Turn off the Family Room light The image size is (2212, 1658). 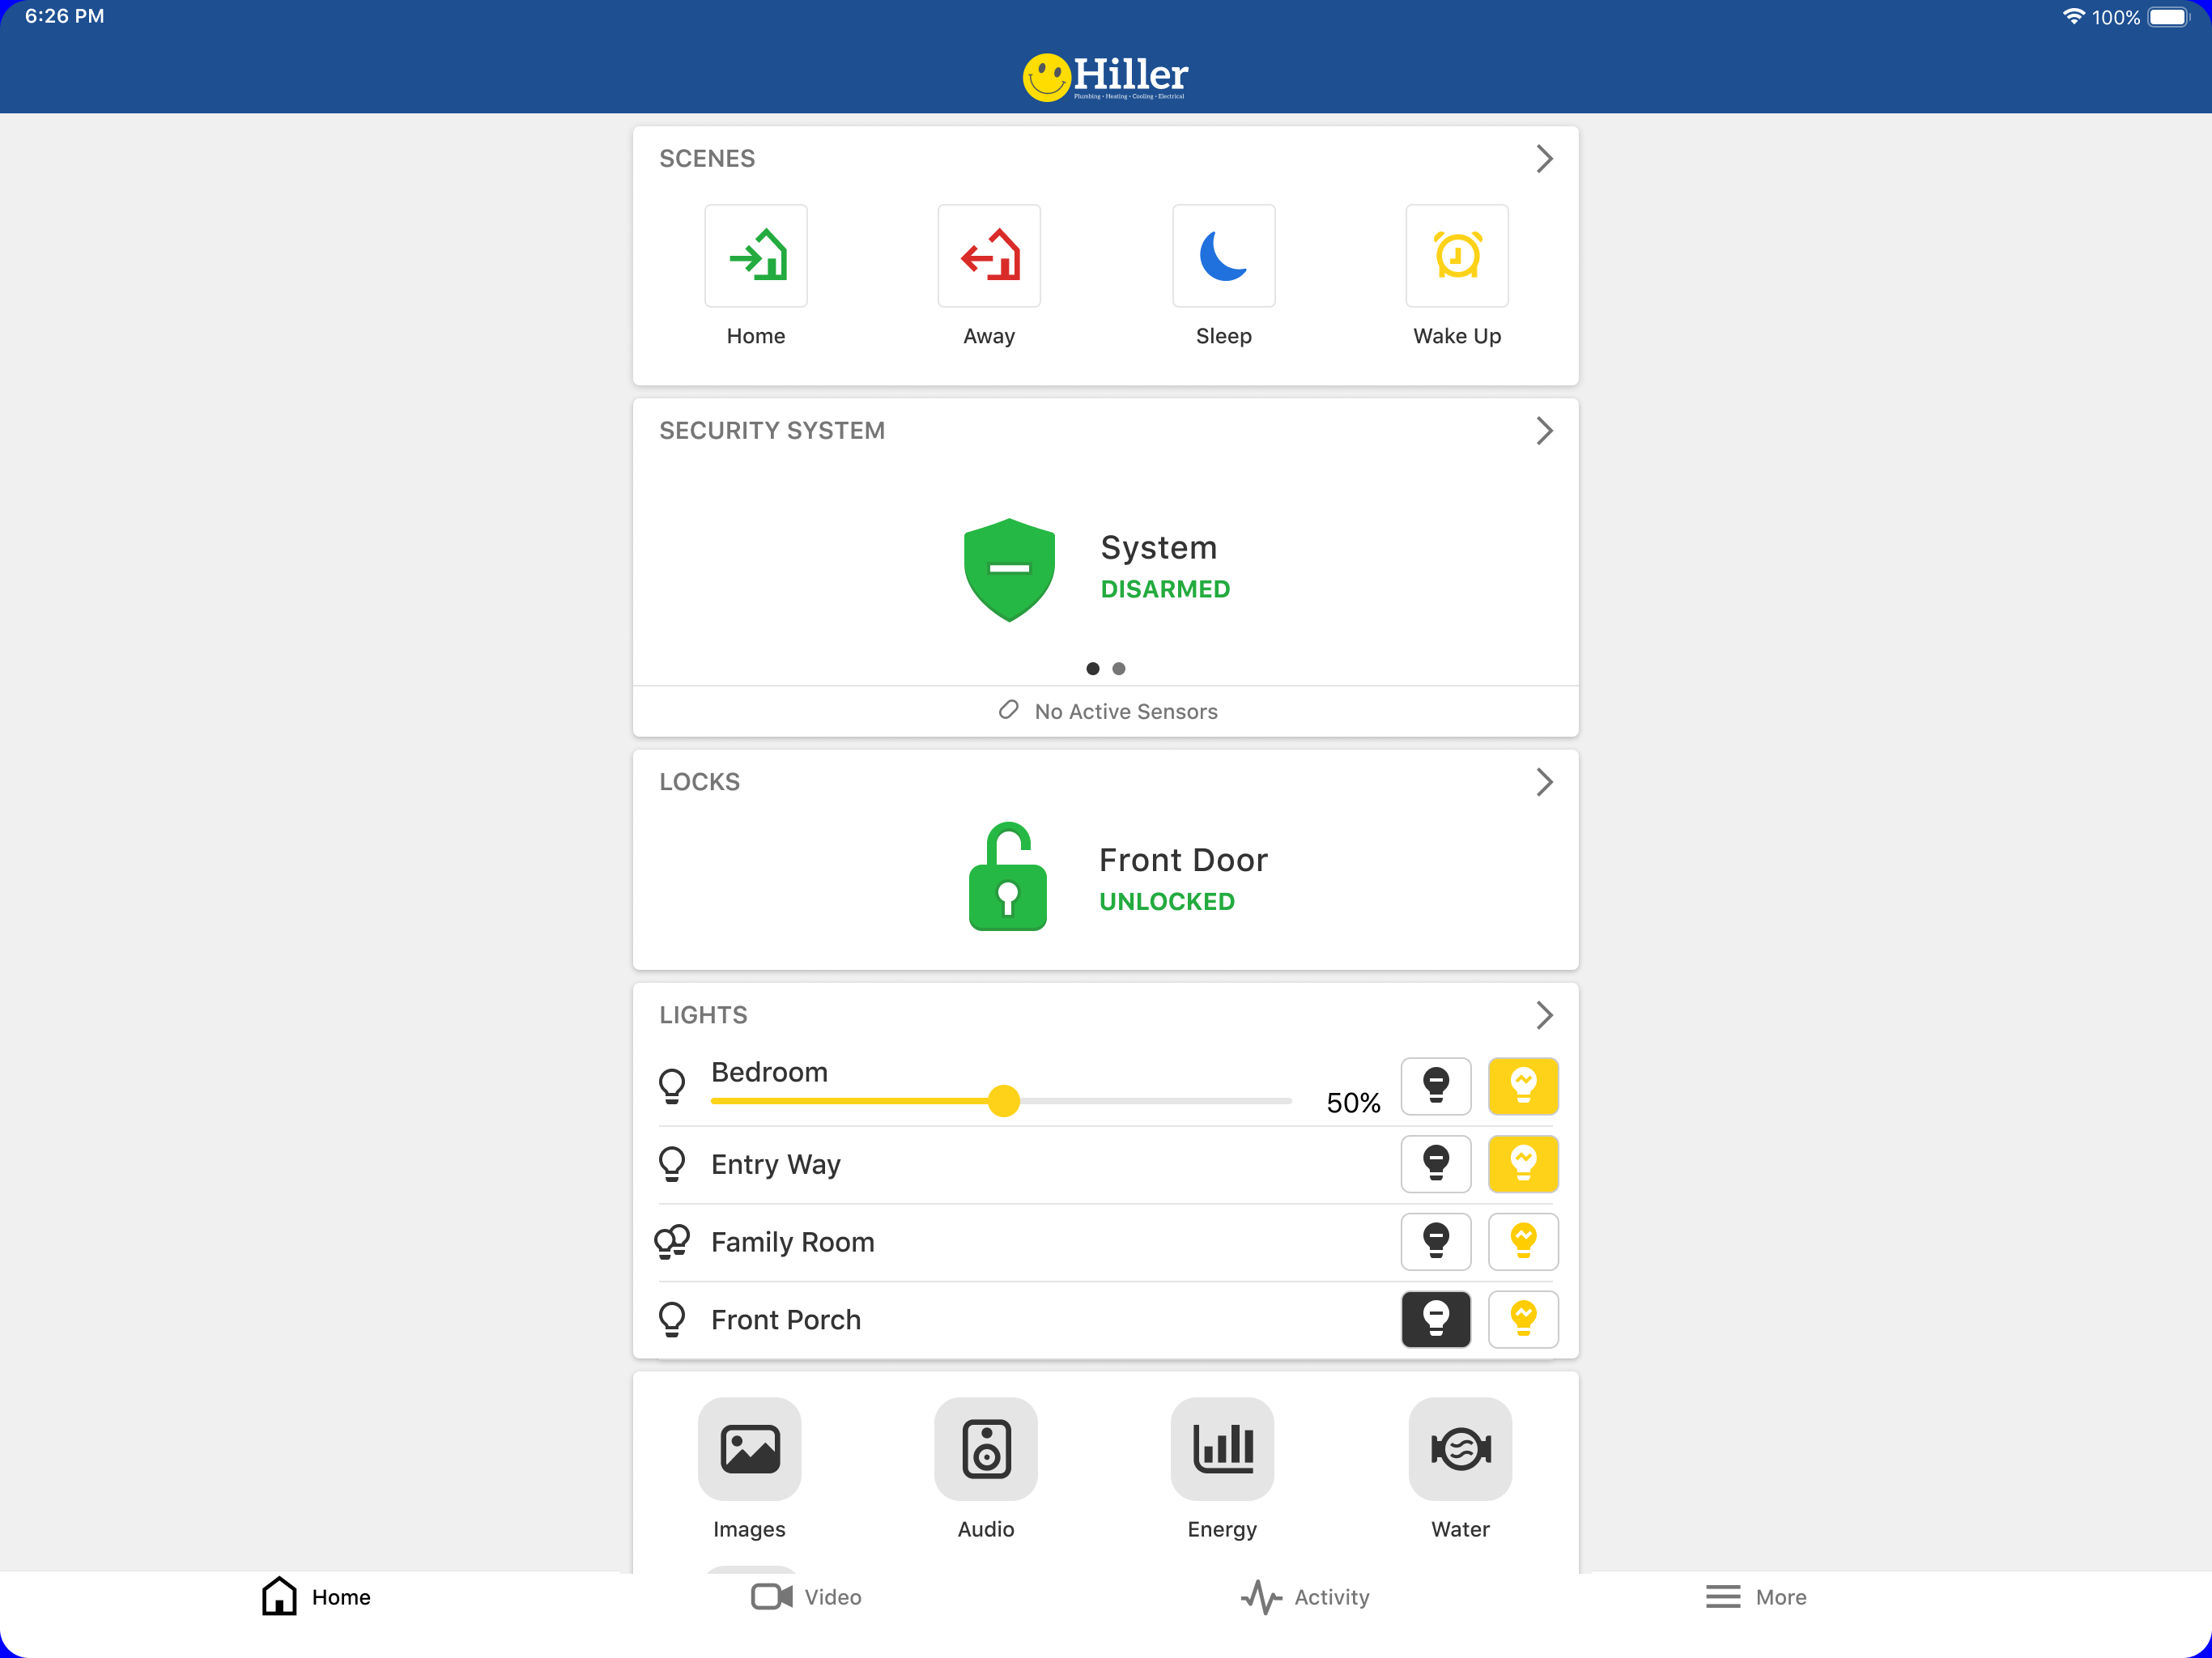click(x=1436, y=1242)
